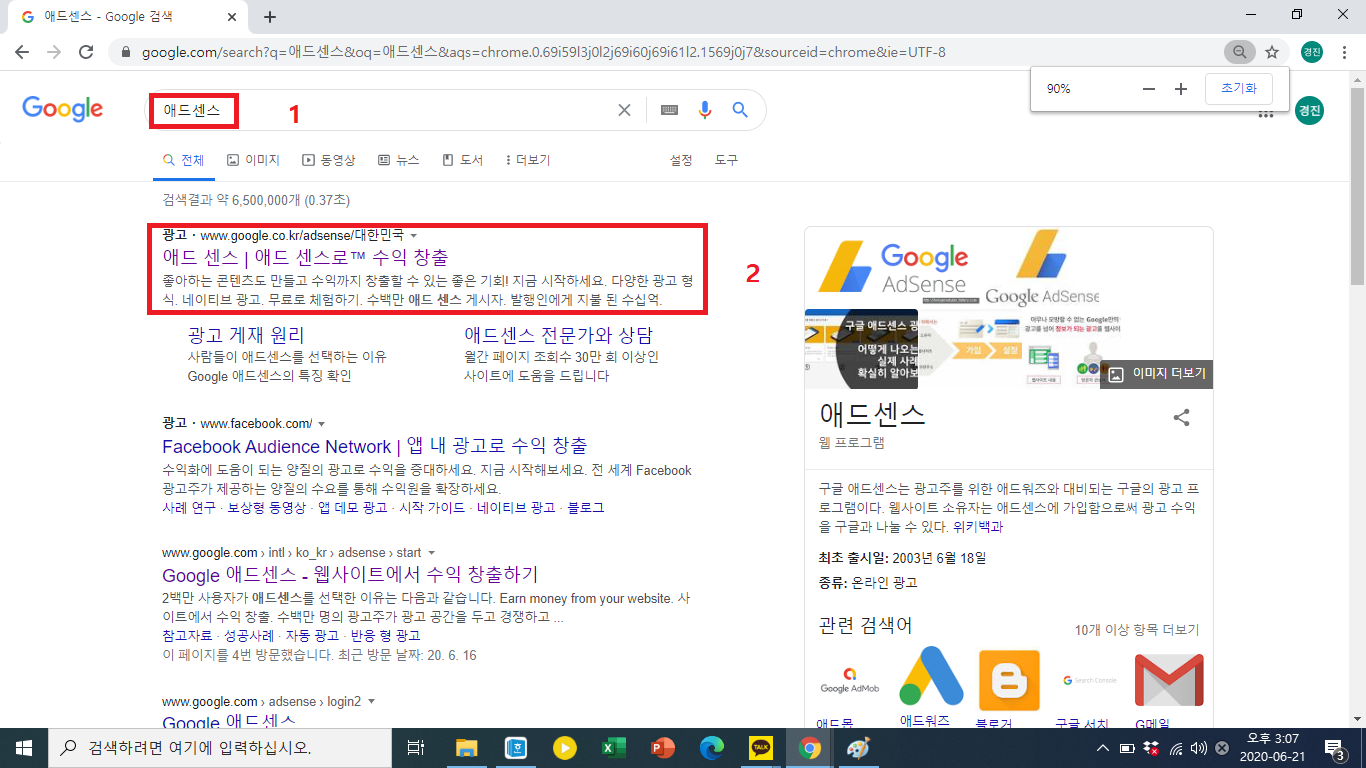Viewport: 1366px width, 768px height.
Task: Open the 자동 광고 sublink
Action: (x=312, y=636)
